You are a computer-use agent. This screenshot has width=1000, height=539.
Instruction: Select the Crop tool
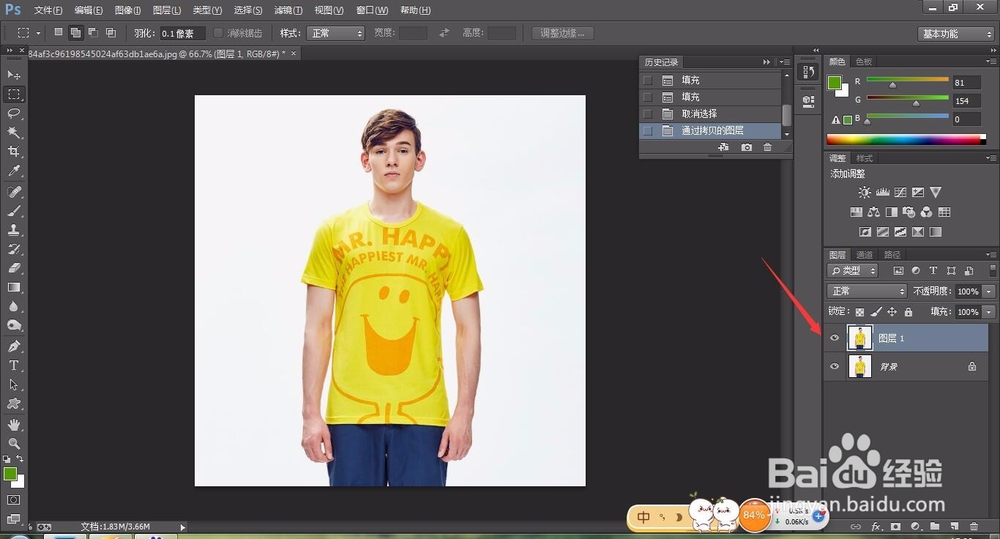click(x=13, y=151)
